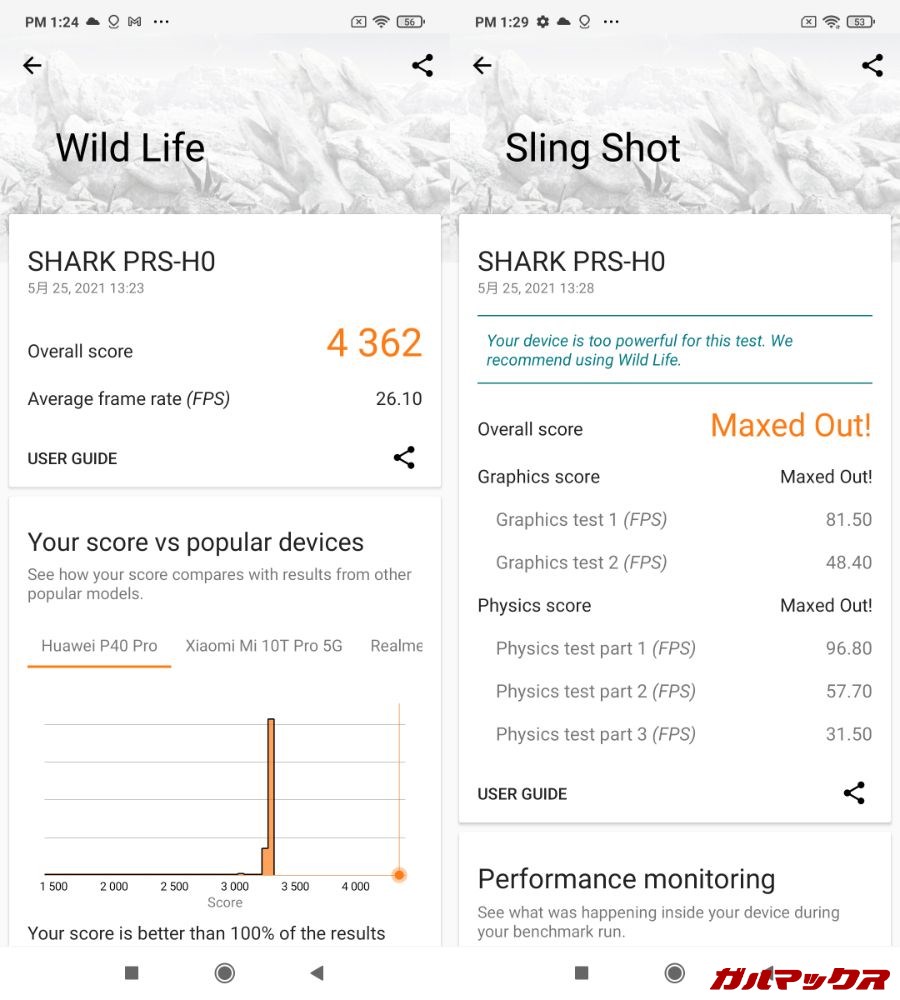The image size is (900, 1000).
Task: Open USER GUIDE in Wild Life card
Action: tap(72, 459)
